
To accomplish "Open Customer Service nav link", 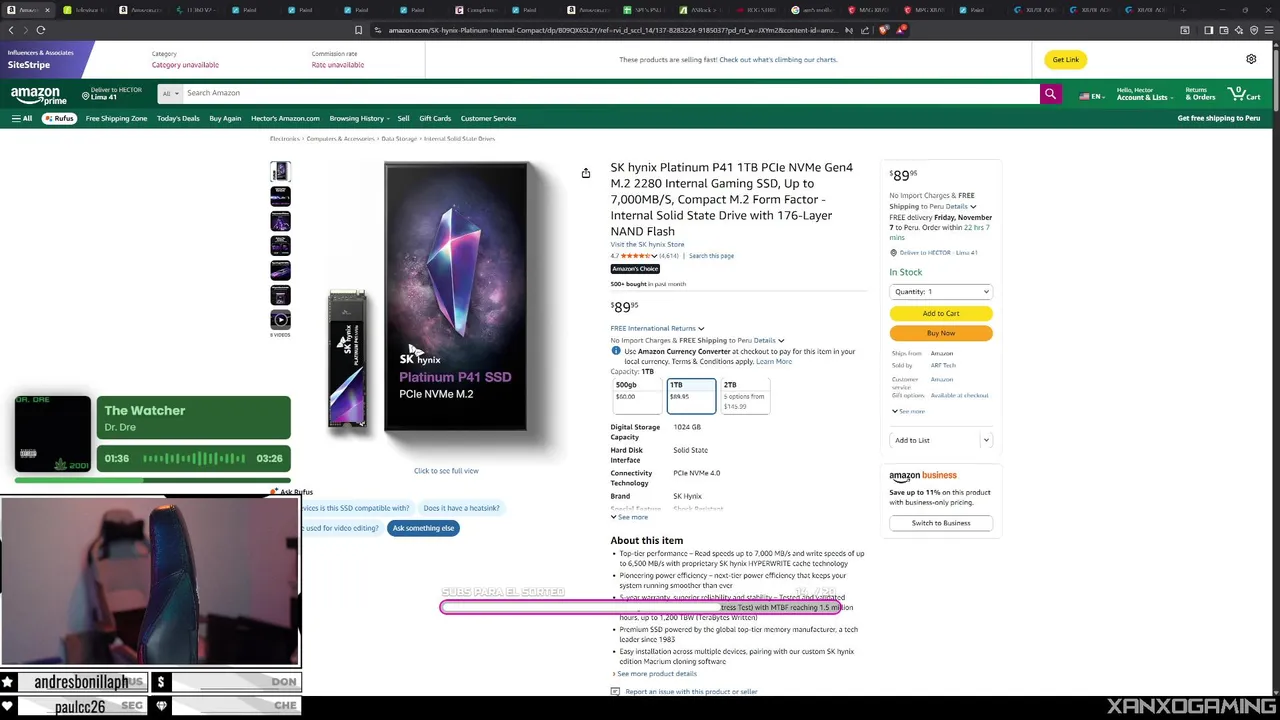I will coord(488,118).
